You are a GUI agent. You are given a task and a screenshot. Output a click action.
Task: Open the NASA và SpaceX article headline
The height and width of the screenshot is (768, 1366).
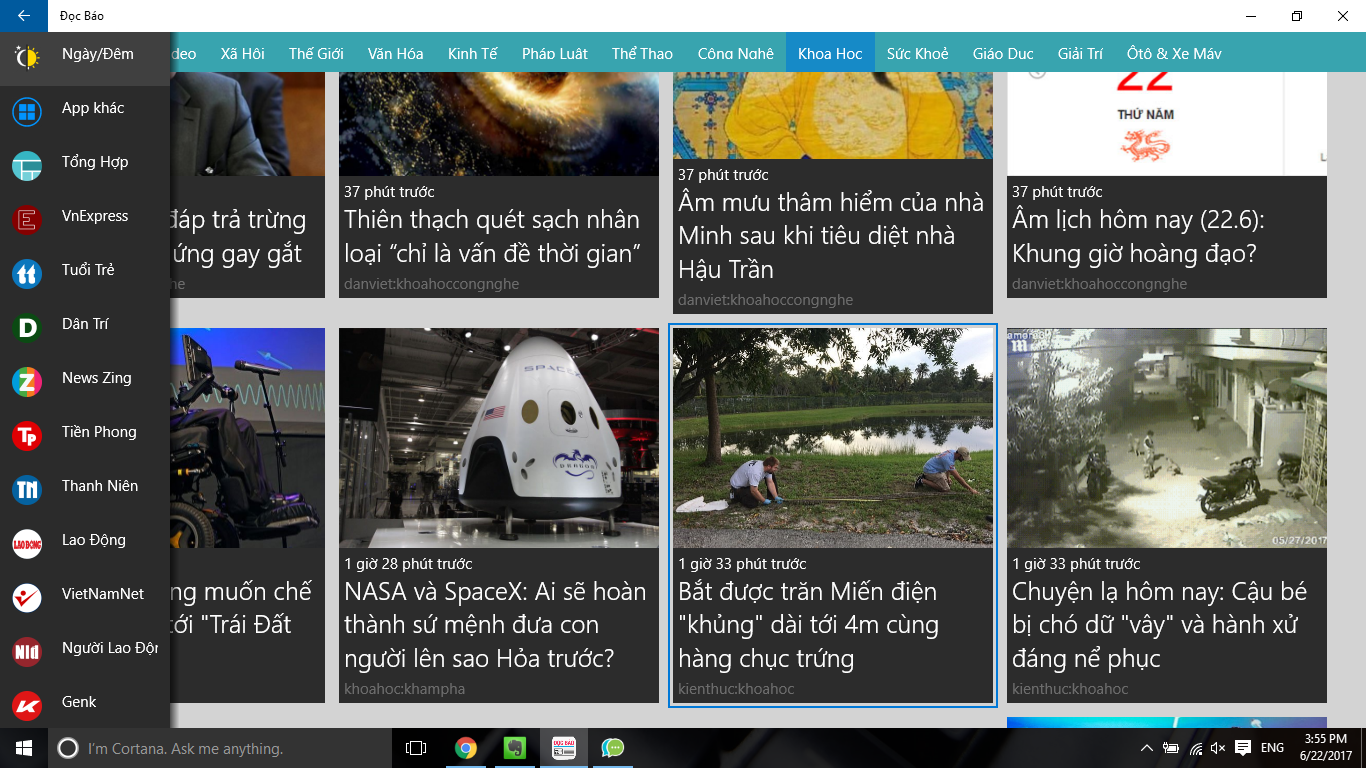pyautogui.click(x=496, y=624)
